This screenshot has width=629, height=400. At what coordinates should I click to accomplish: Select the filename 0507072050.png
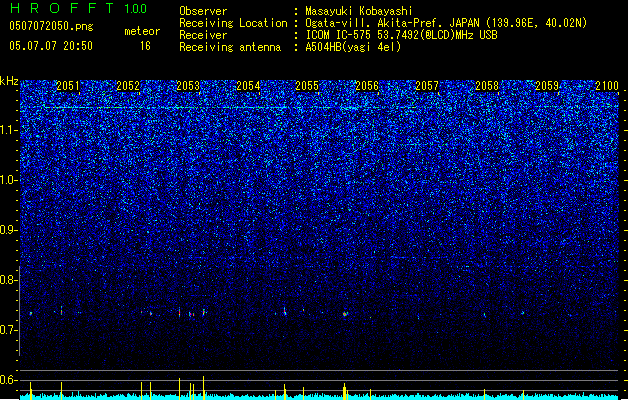click(x=51, y=26)
